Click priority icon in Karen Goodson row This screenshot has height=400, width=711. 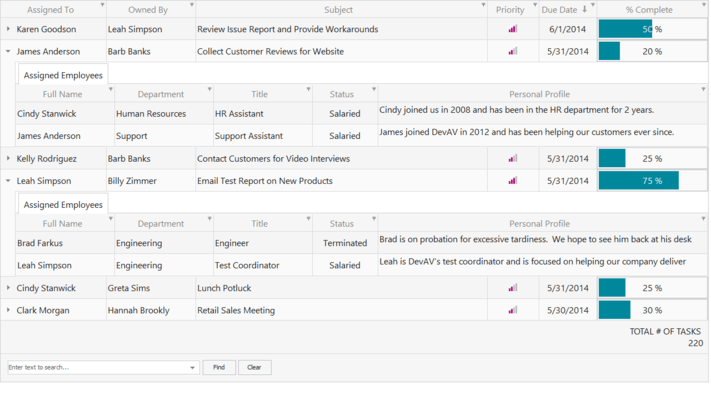513,29
